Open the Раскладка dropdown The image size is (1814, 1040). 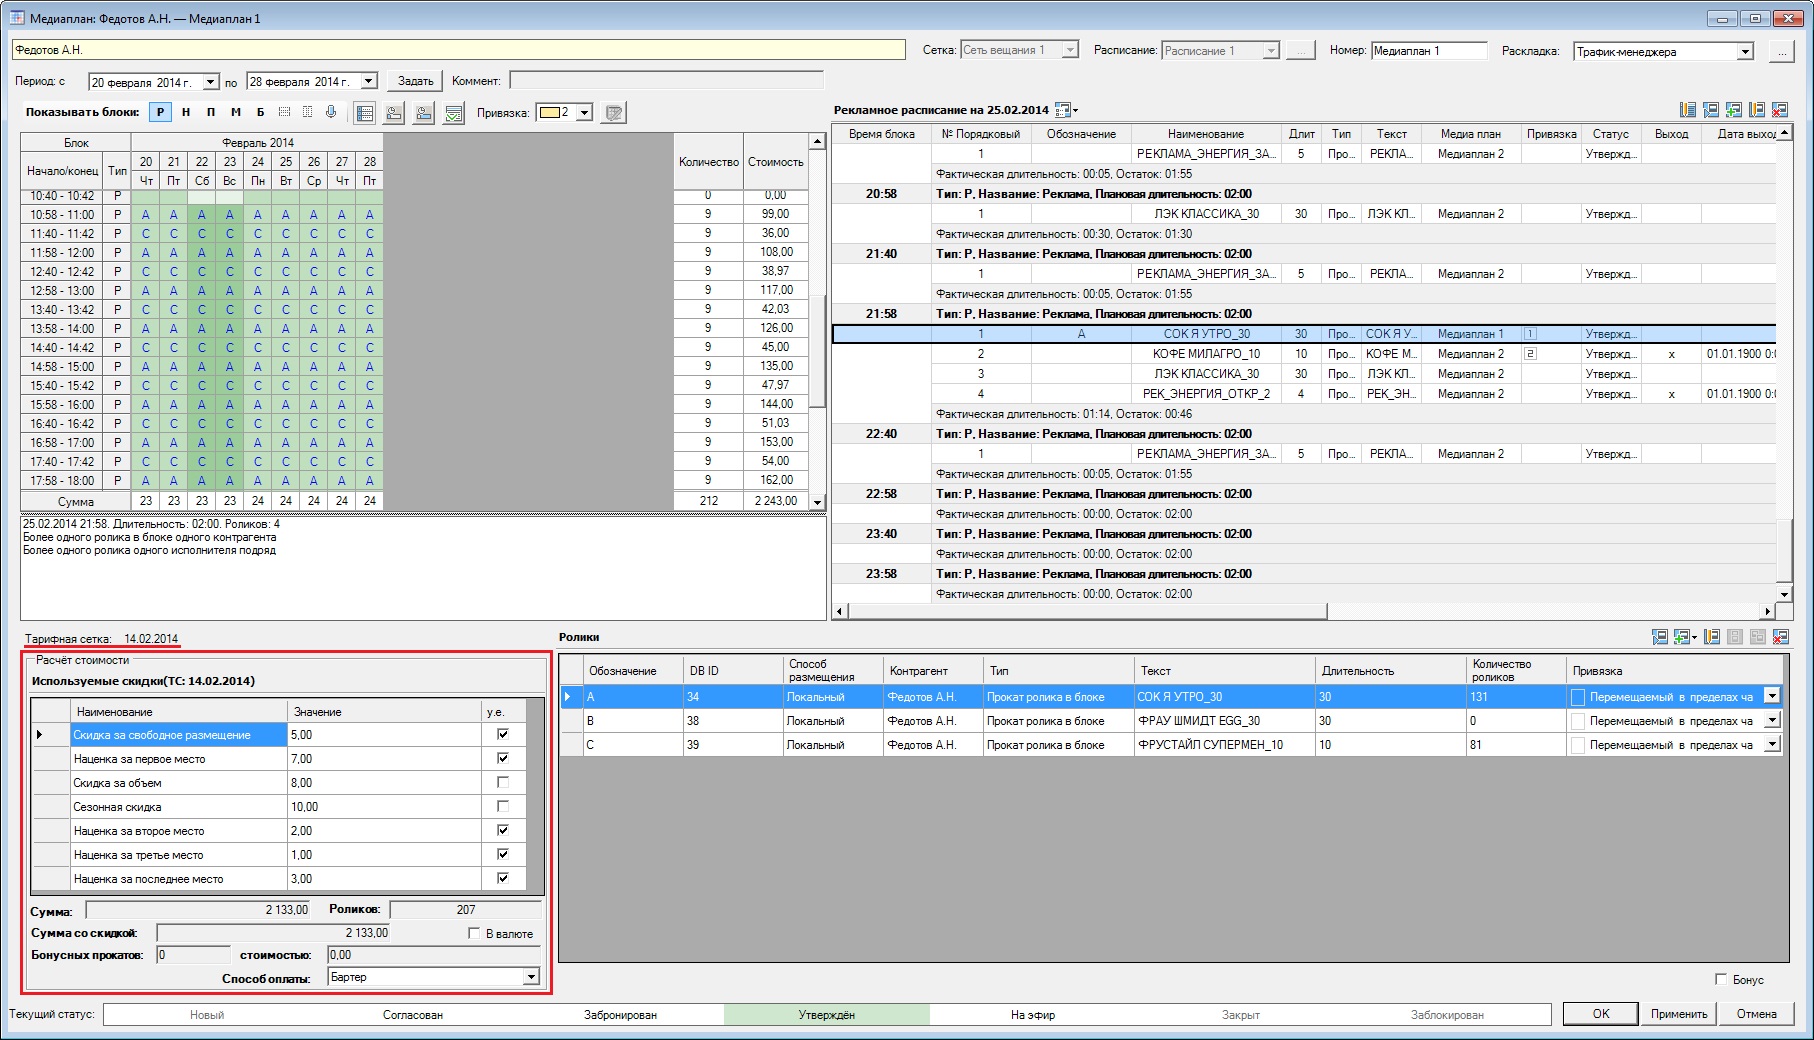(1745, 51)
